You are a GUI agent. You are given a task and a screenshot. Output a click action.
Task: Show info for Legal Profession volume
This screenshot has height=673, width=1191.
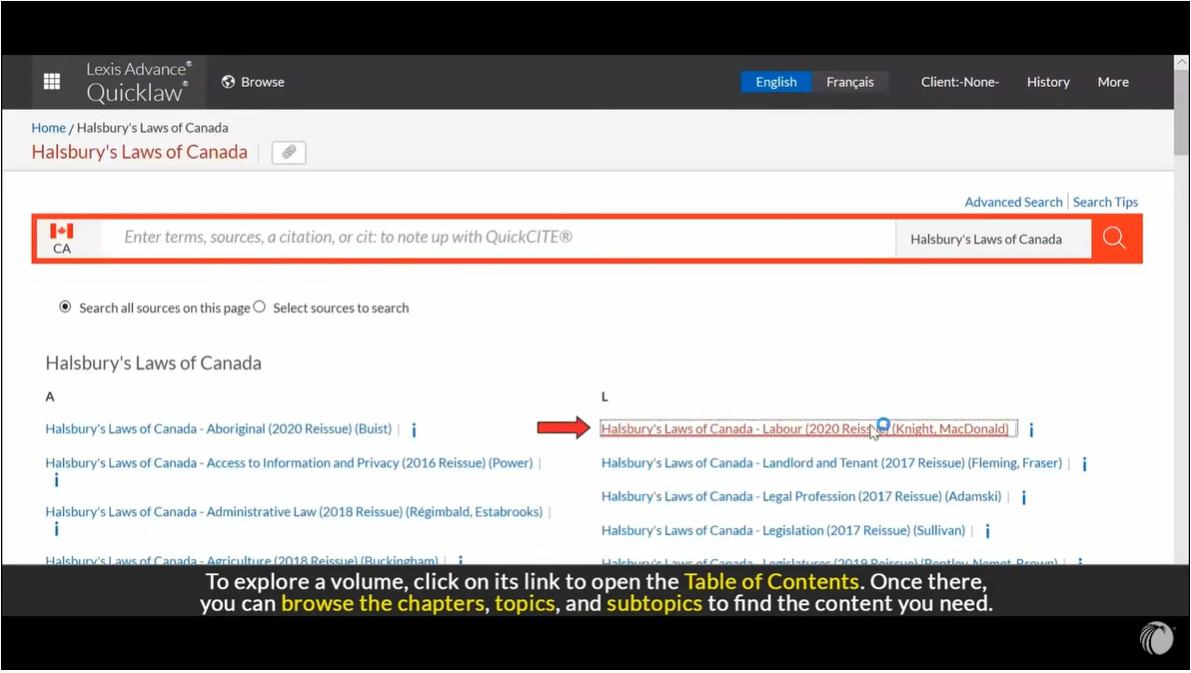pos(1024,497)
